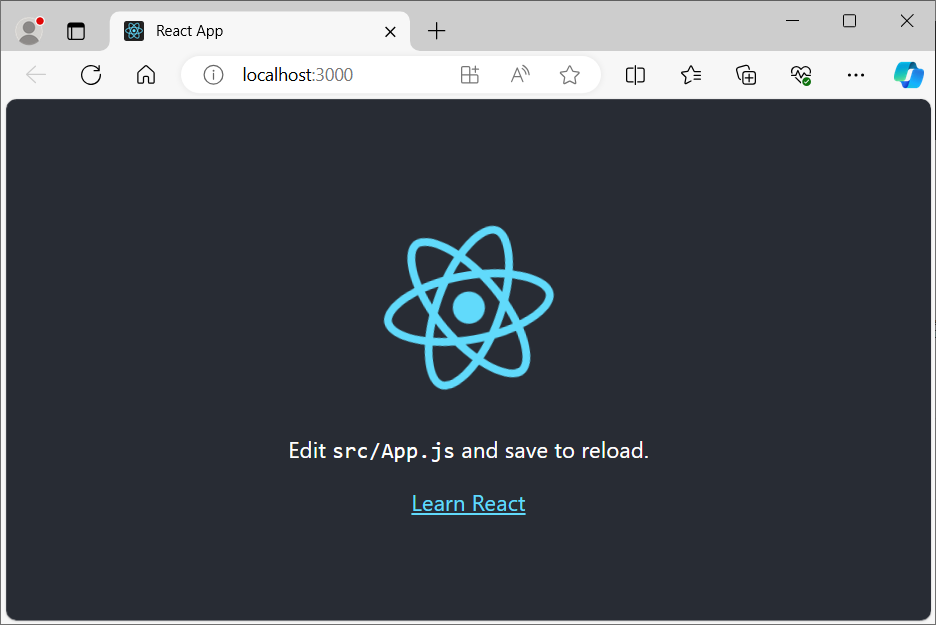
Task: Open Settings and more menu
Action: coord(855,75)
